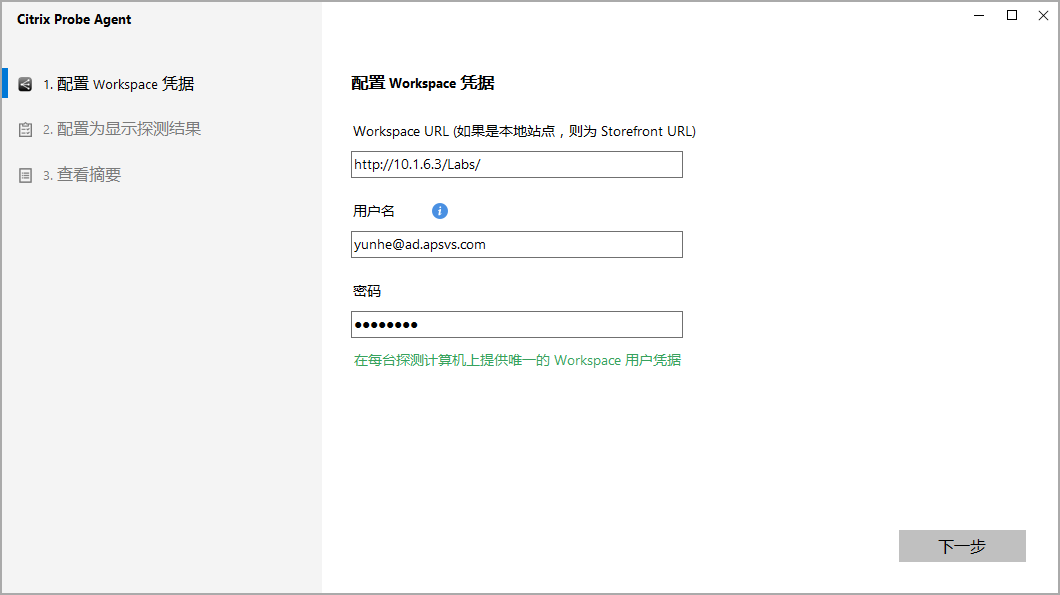Go to step 2 配置为显示探测结果
Viewport: 1060px width, 595px height.
click(x=122, y=129)
